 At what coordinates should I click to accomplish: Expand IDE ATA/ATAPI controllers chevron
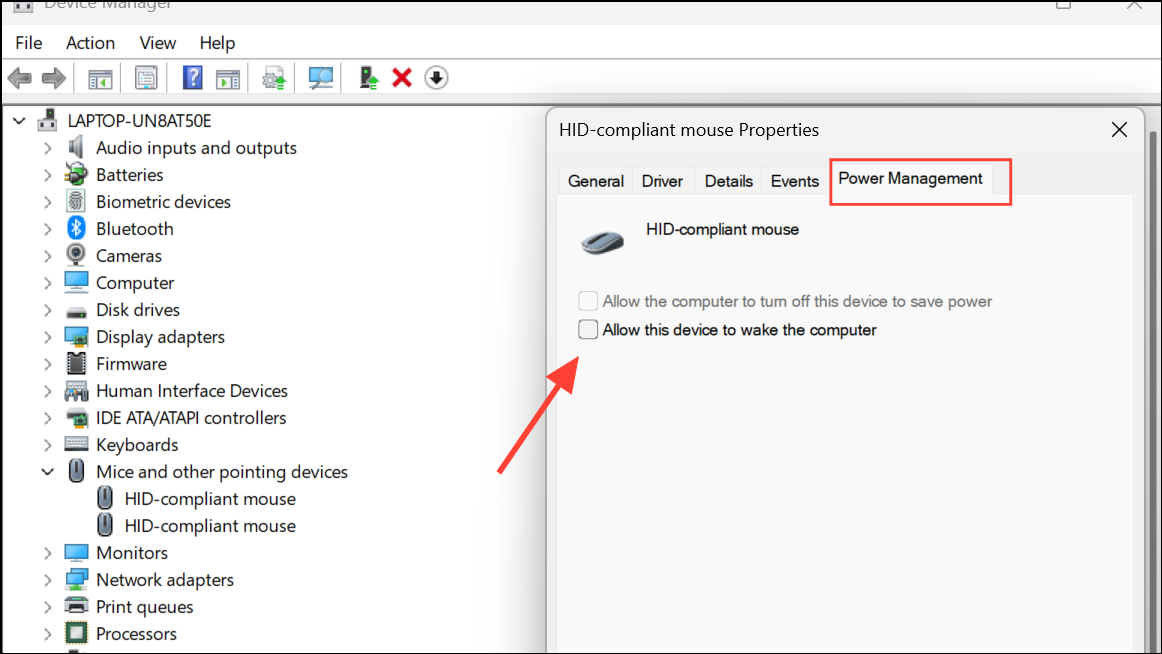[x=47, y=418]
